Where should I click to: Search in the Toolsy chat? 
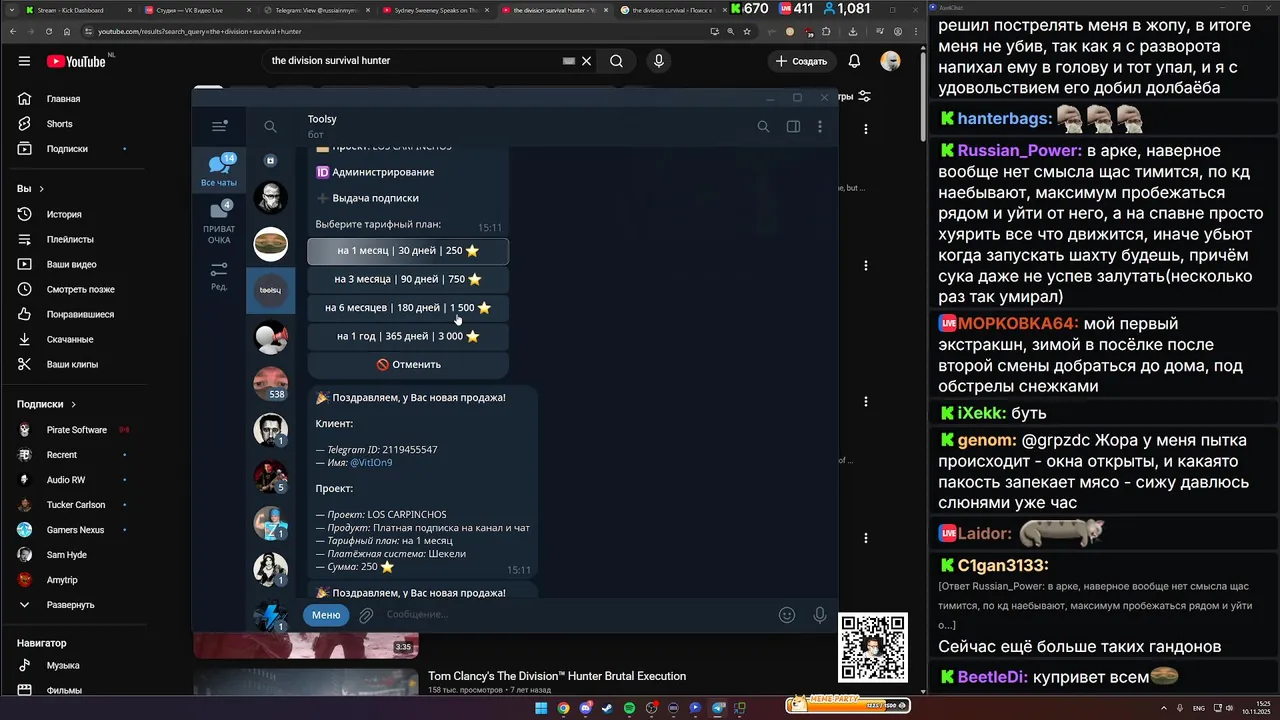pyautogui.click(x=763, y=126)
